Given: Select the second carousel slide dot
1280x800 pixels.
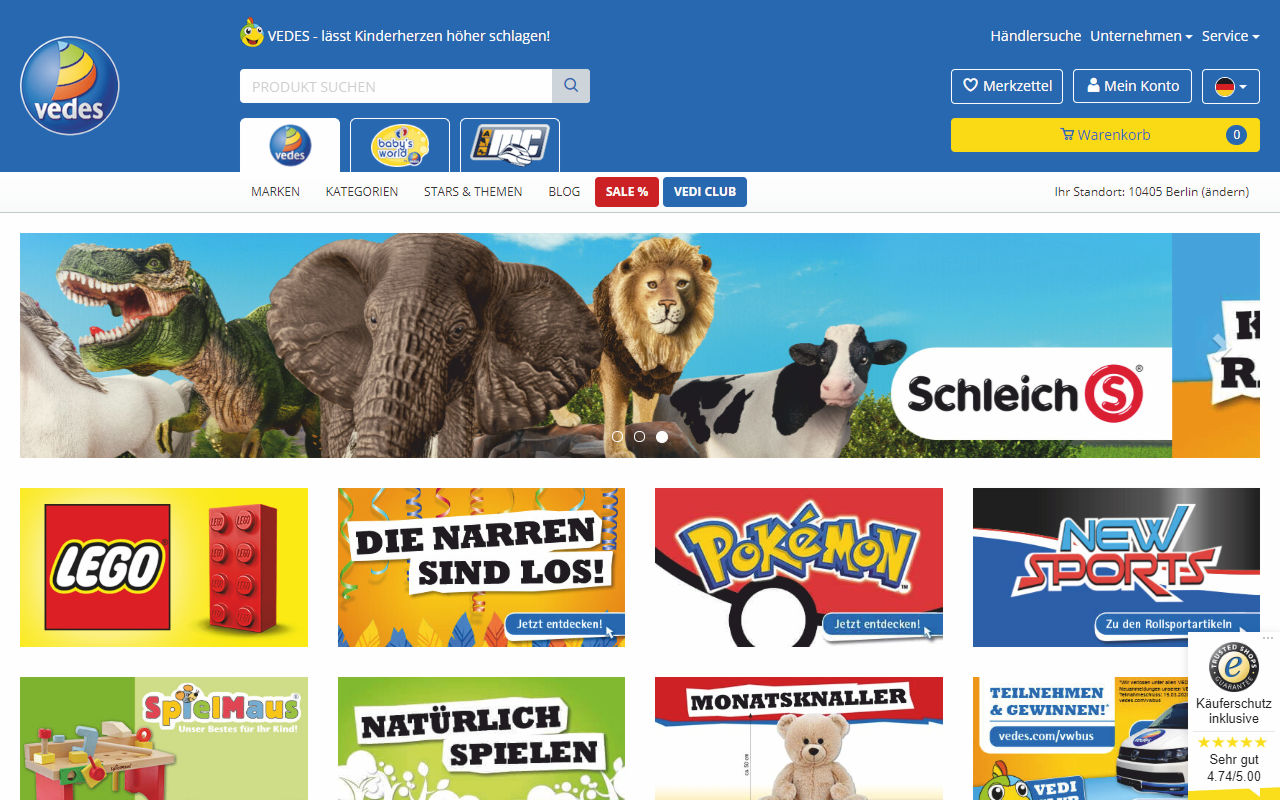Looking at the screenshot, I should (x=640, y=437).
